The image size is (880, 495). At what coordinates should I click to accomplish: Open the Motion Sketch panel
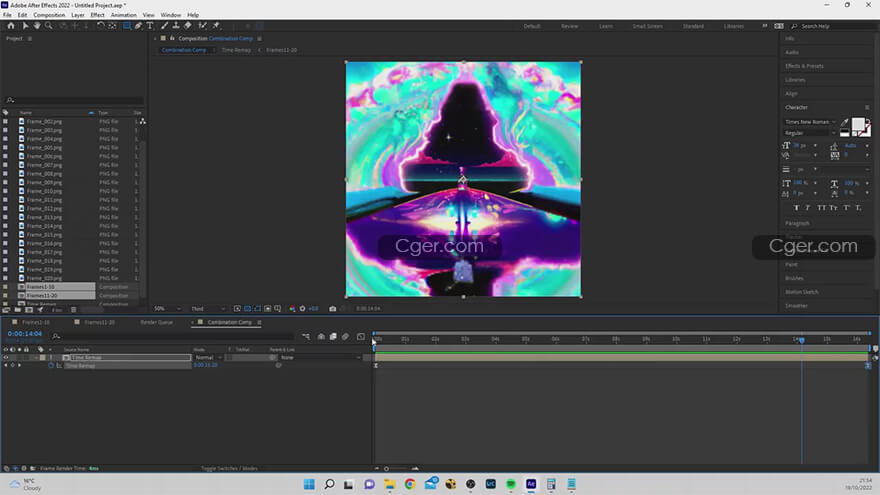click(x=801, y=292)
